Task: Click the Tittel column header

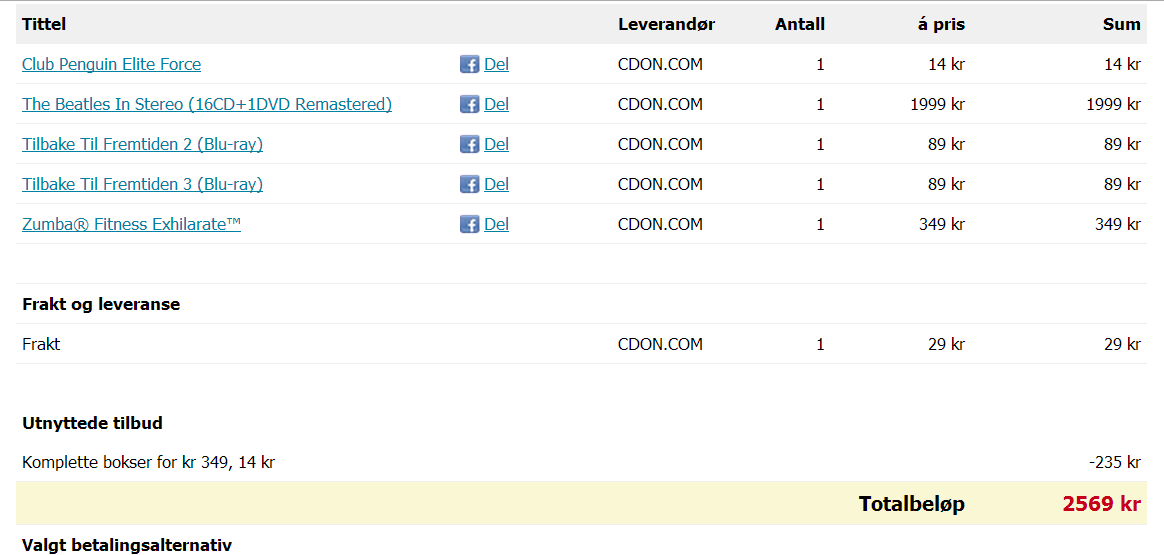Action: point(45,24)
